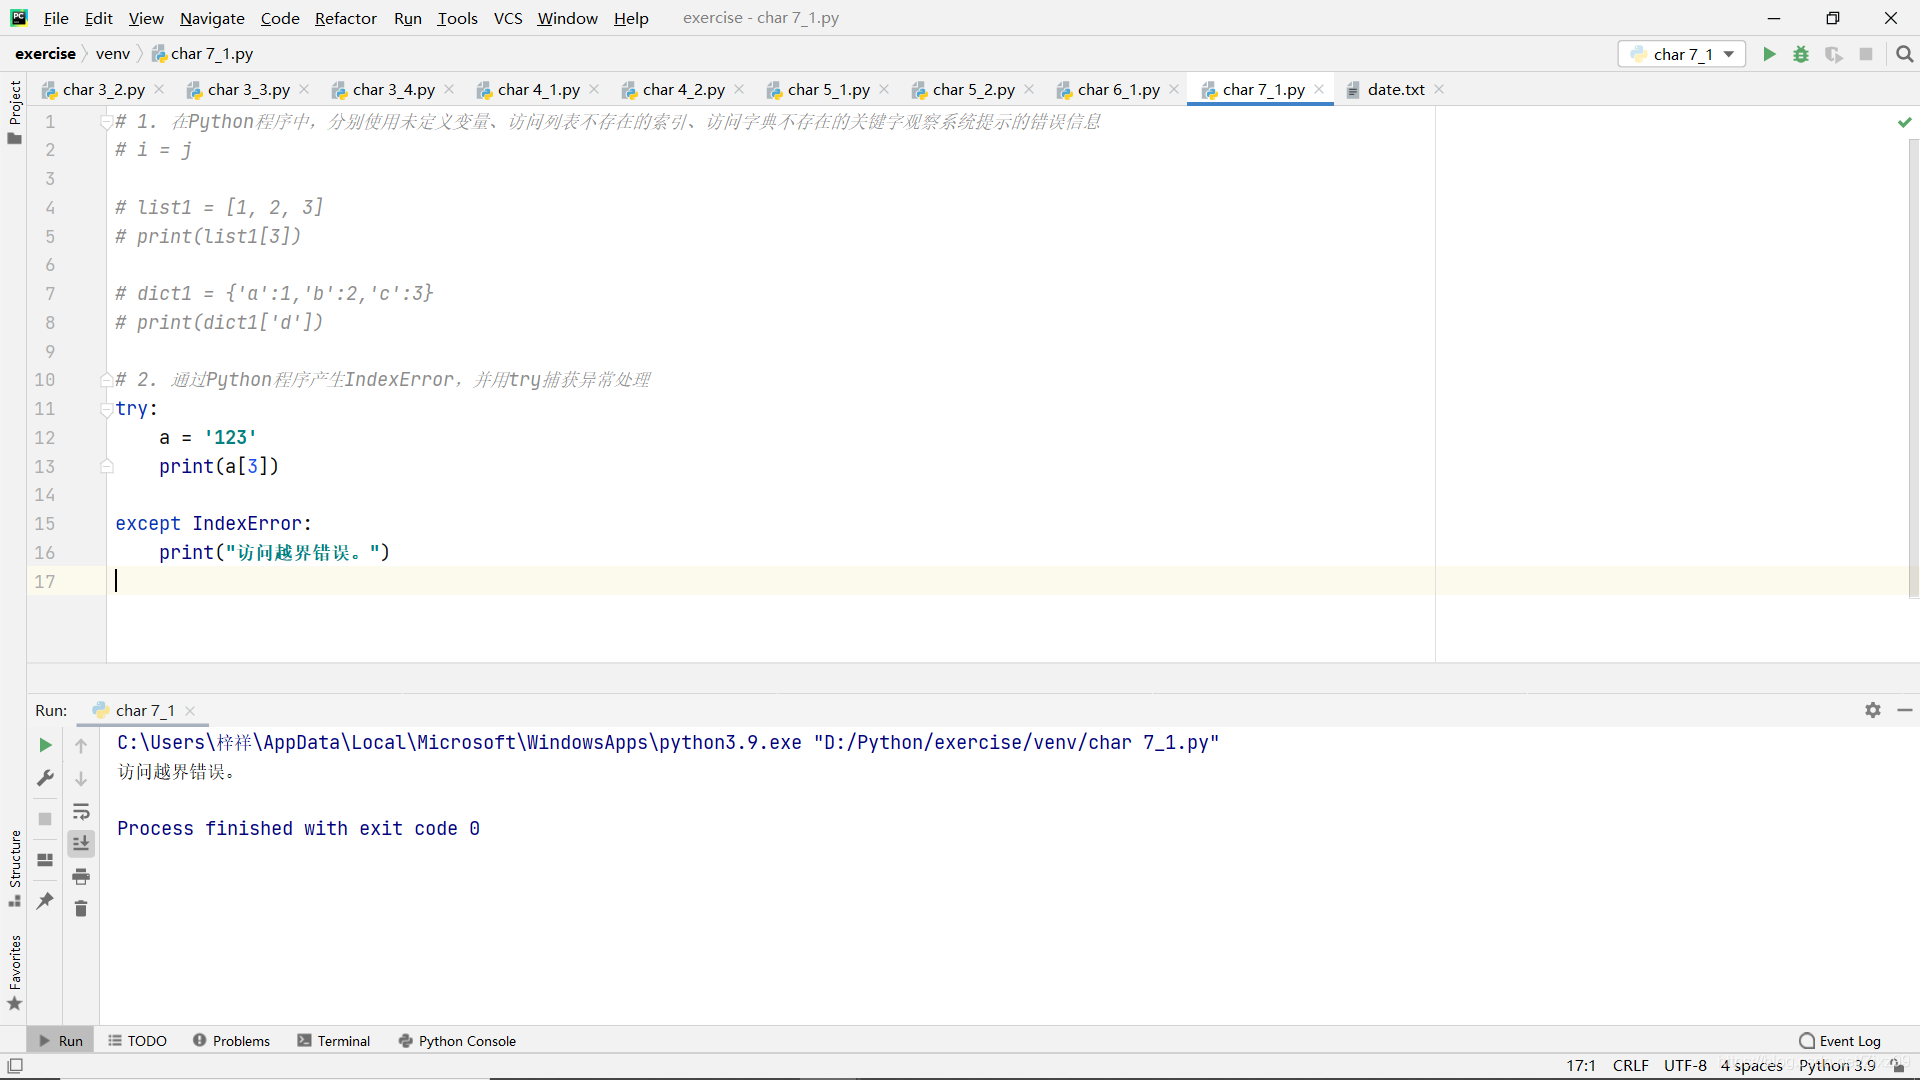Rerun program in Run panel
The width and height of the screenshot is (1920, 1080).
tap(45, 745)
